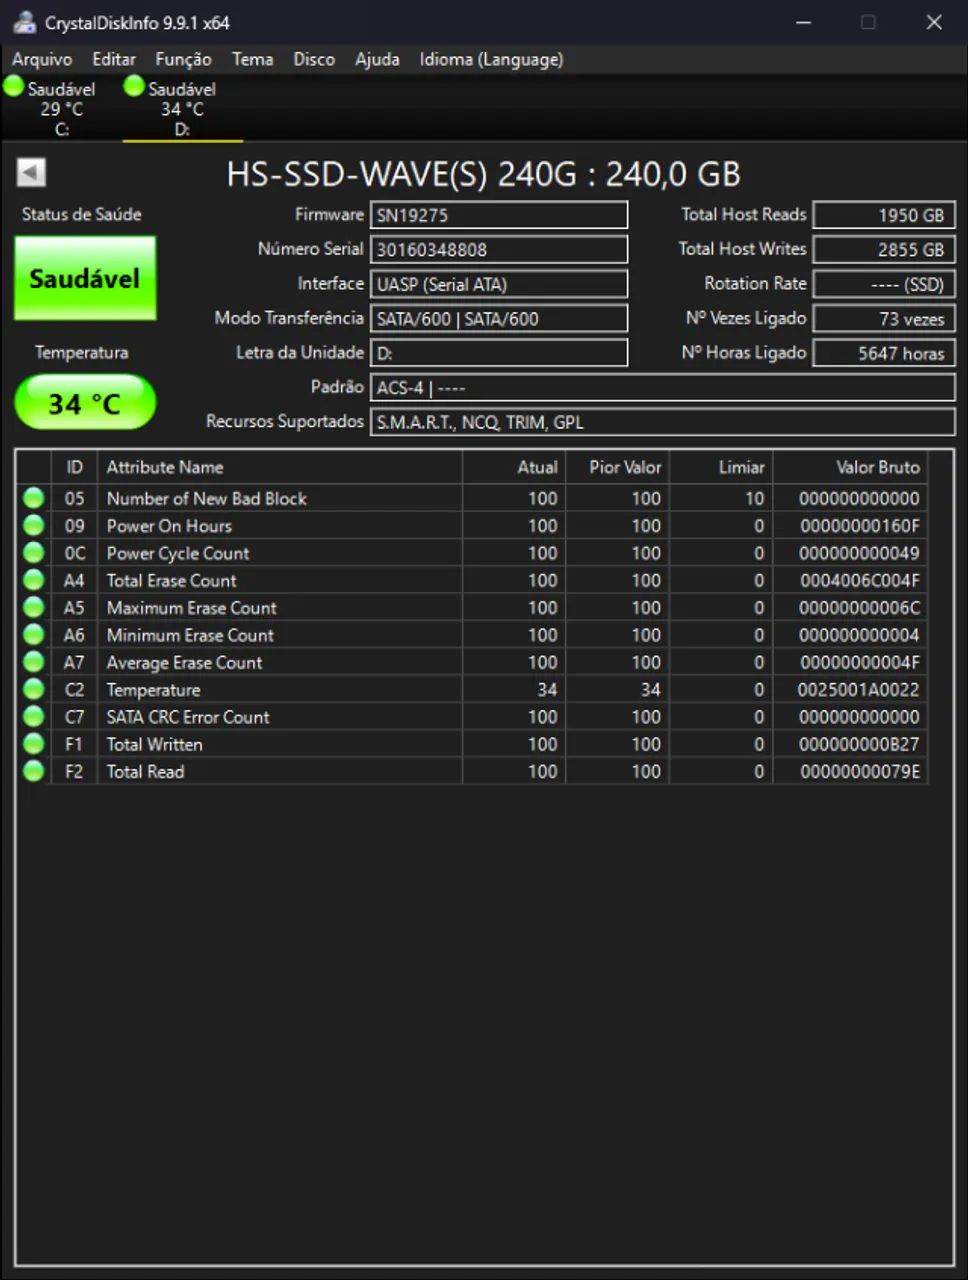The height and width of the screenshot is (1280, 968).
Task: Click the Interface field UASP (Serial ATA)
Action: point(499,284)
